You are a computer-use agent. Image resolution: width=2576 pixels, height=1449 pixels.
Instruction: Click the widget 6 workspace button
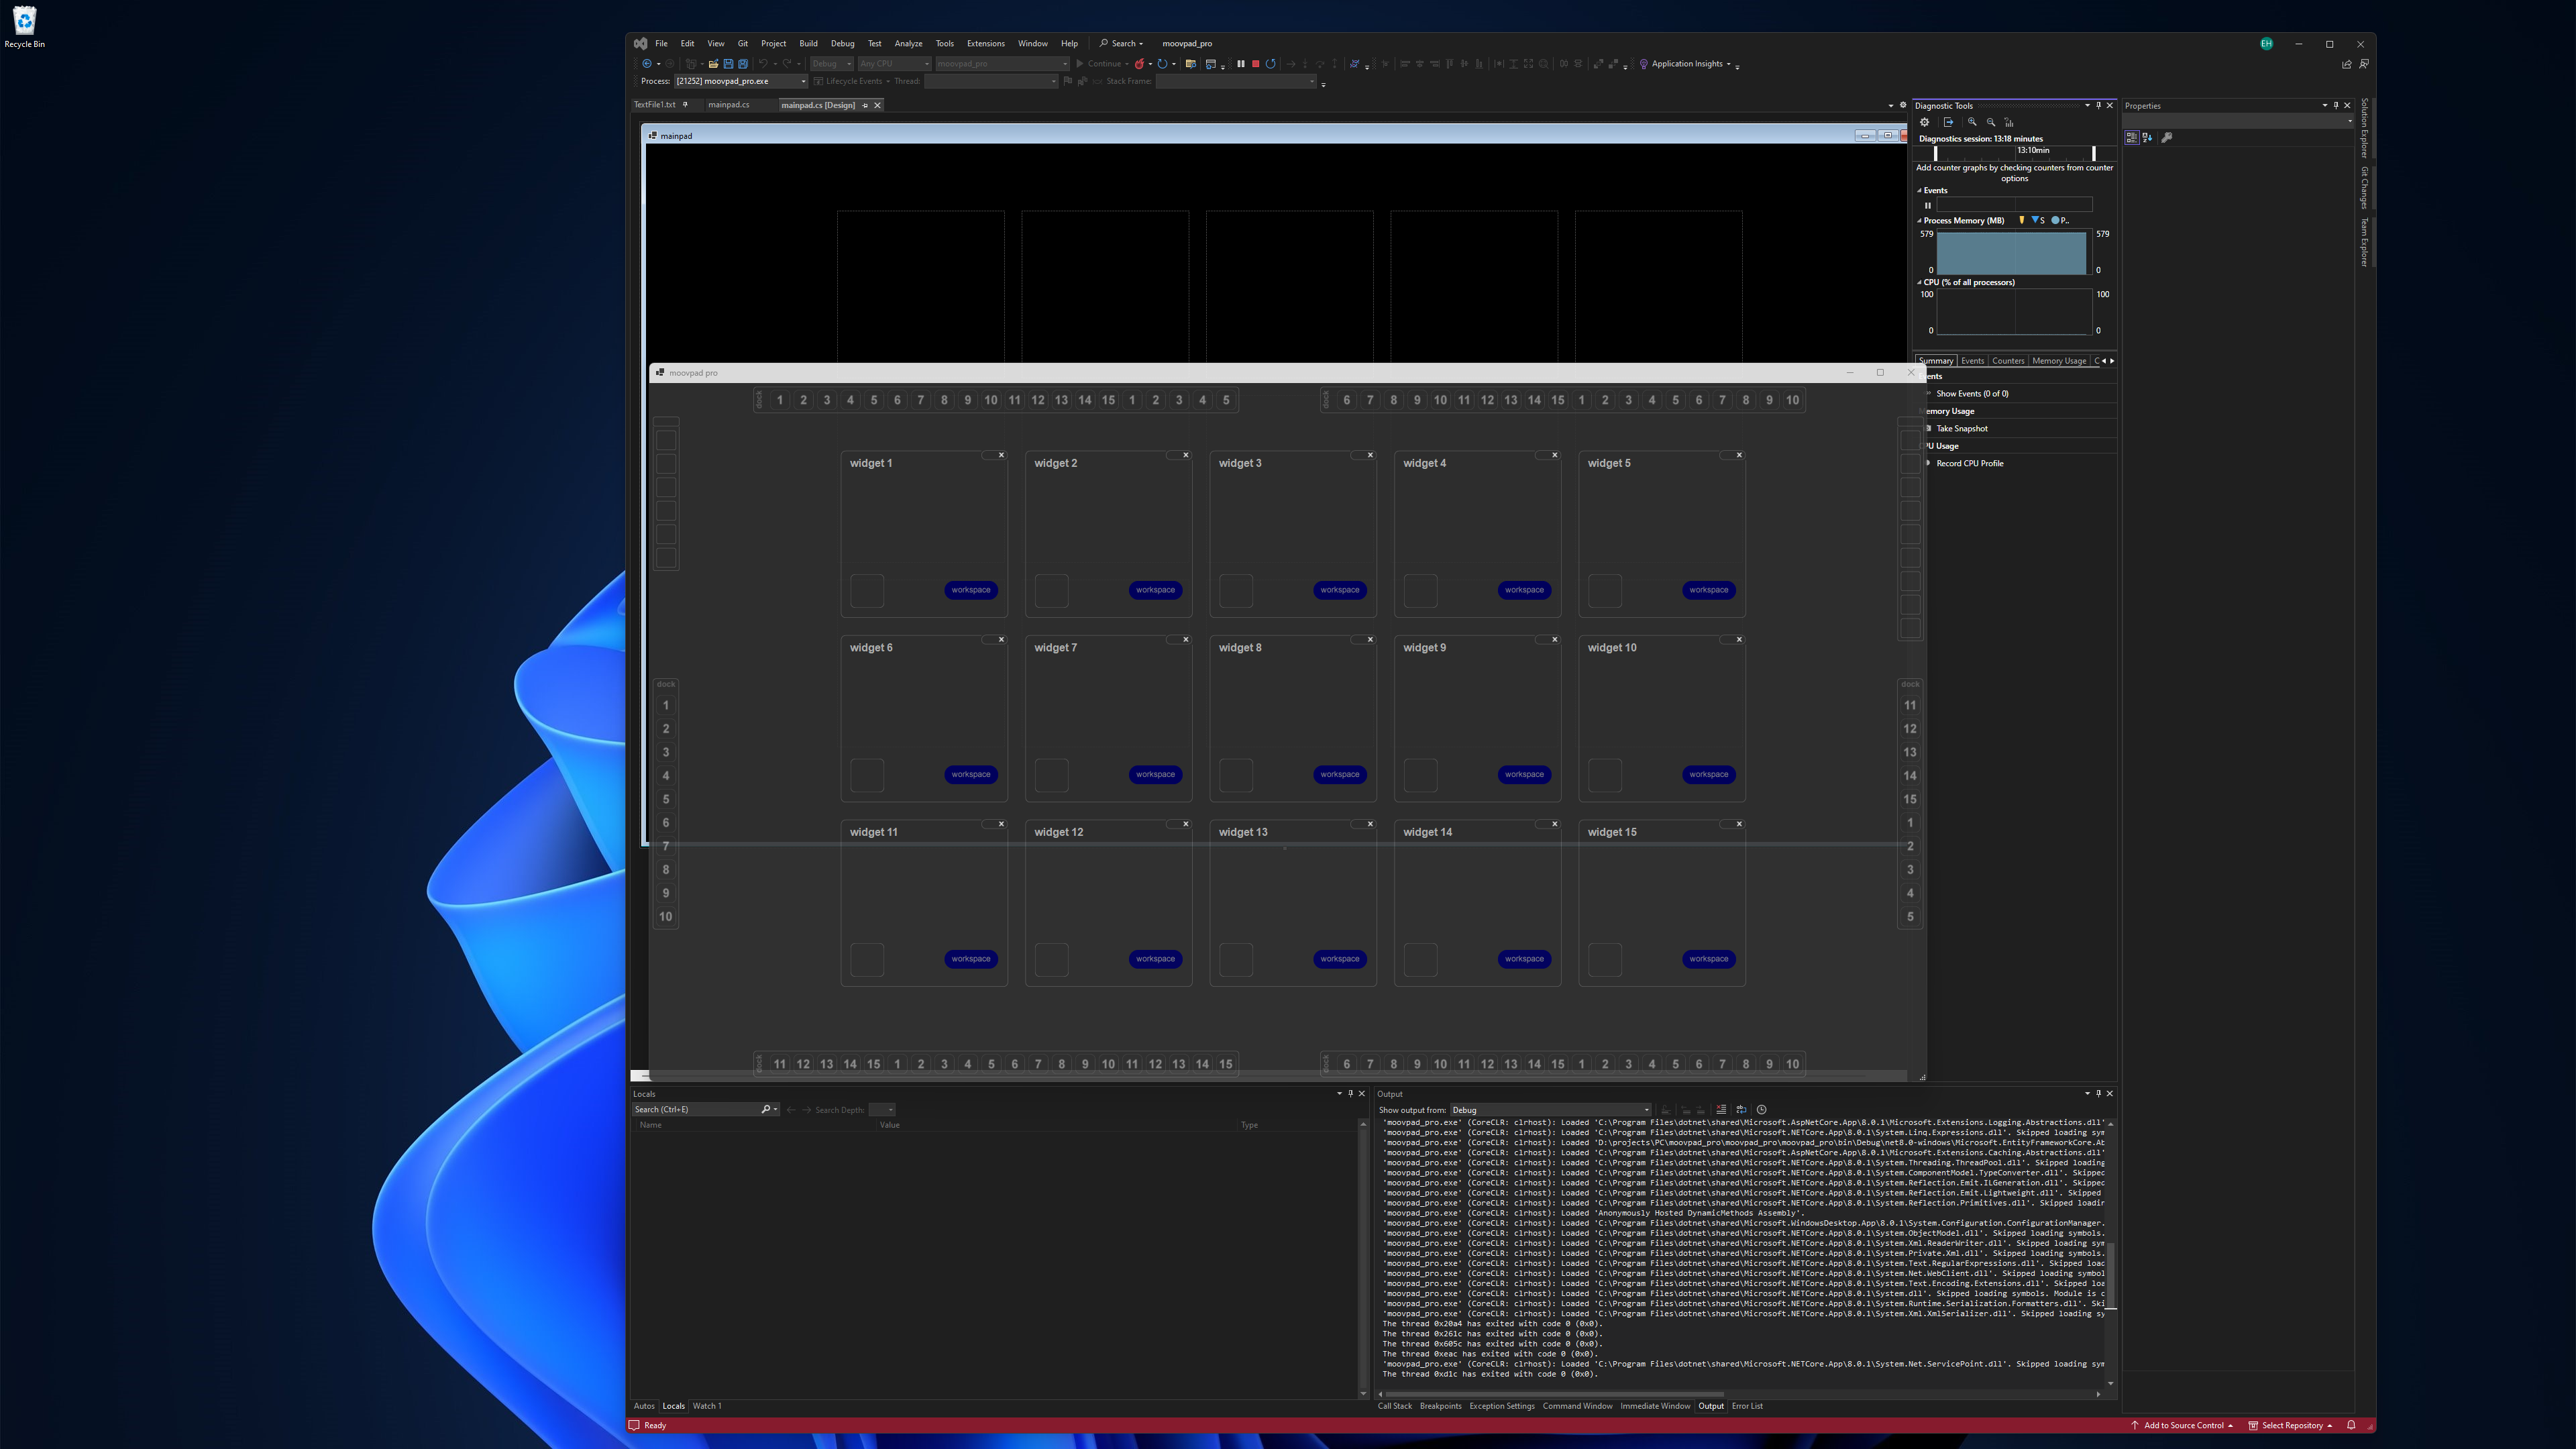point(971,775)
